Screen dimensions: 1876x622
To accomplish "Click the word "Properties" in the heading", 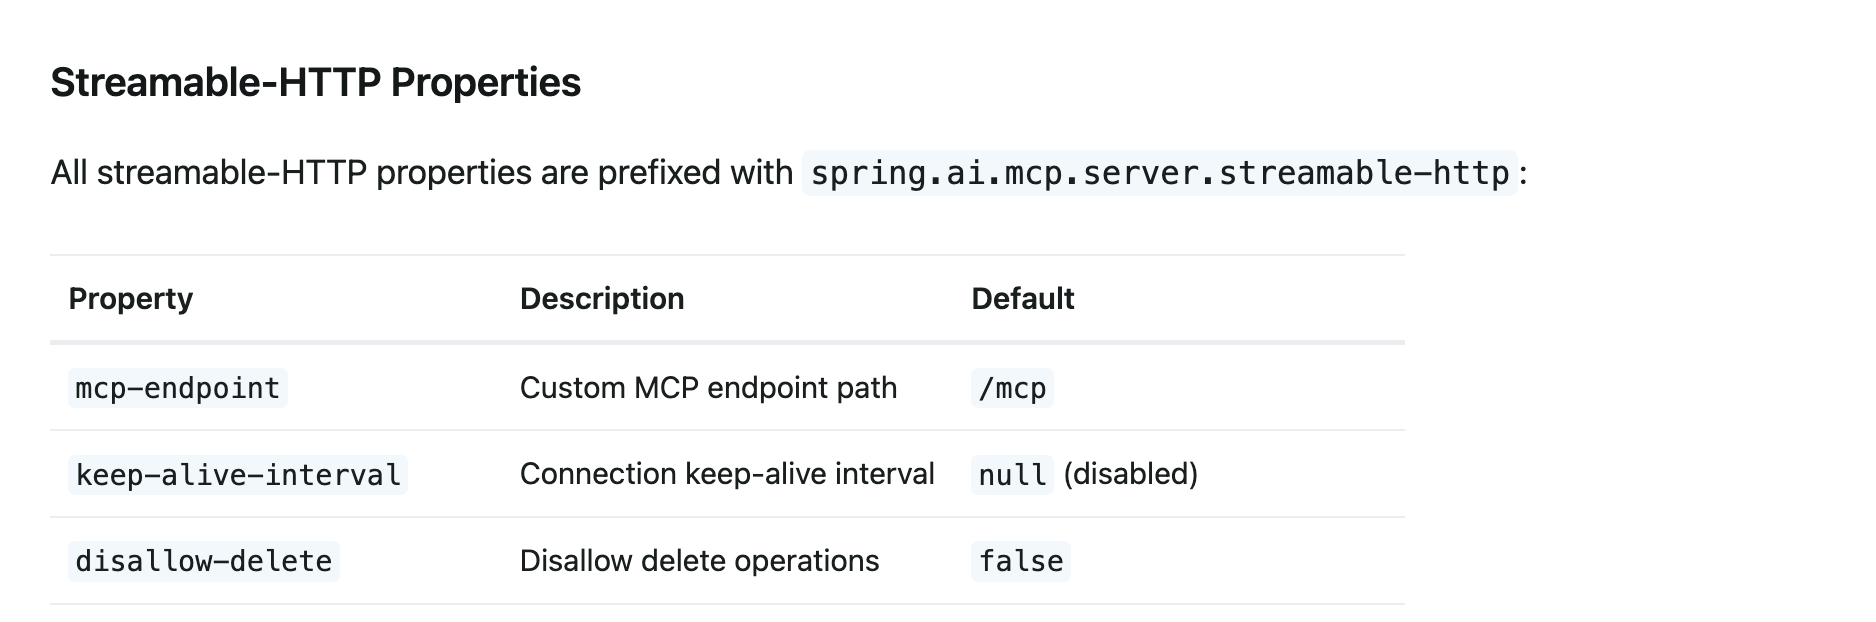I will [485, 82].
